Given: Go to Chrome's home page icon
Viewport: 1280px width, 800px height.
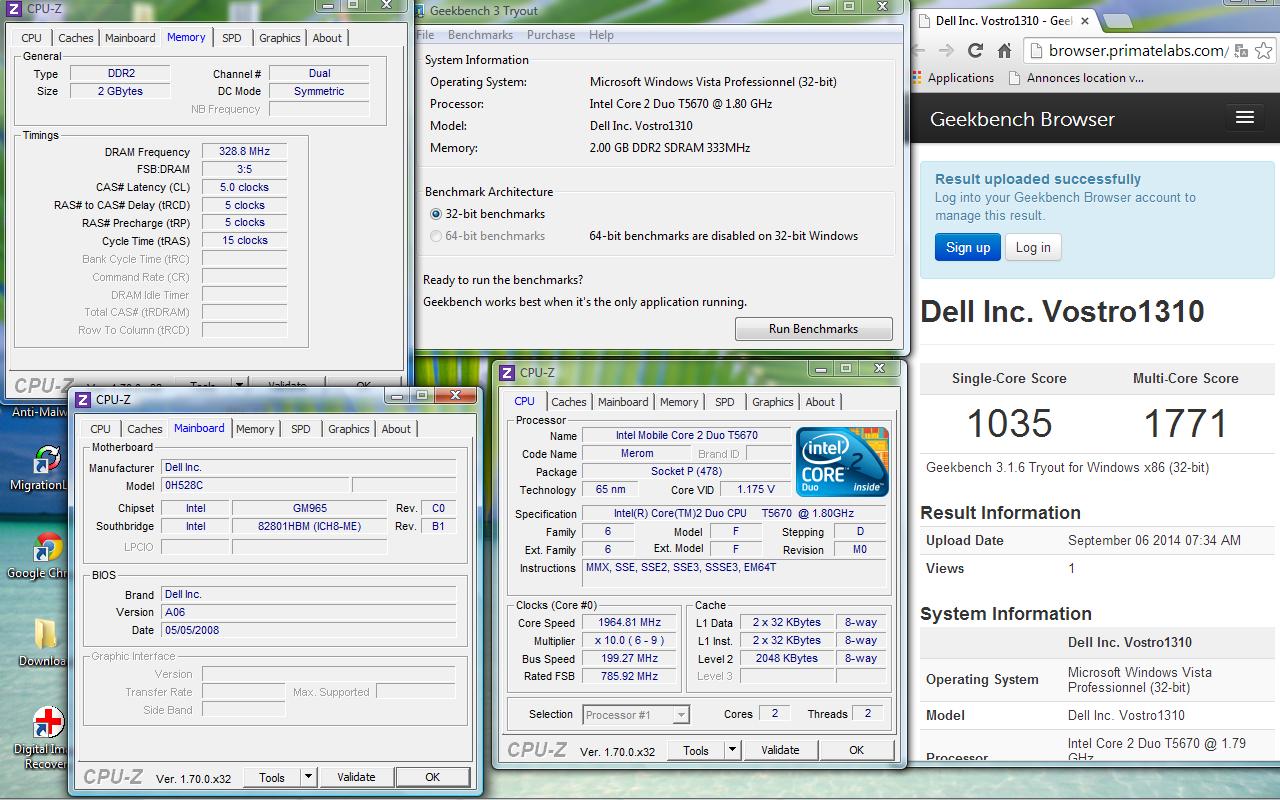Looking at the screenshot, I should (x=1005, y=50).
